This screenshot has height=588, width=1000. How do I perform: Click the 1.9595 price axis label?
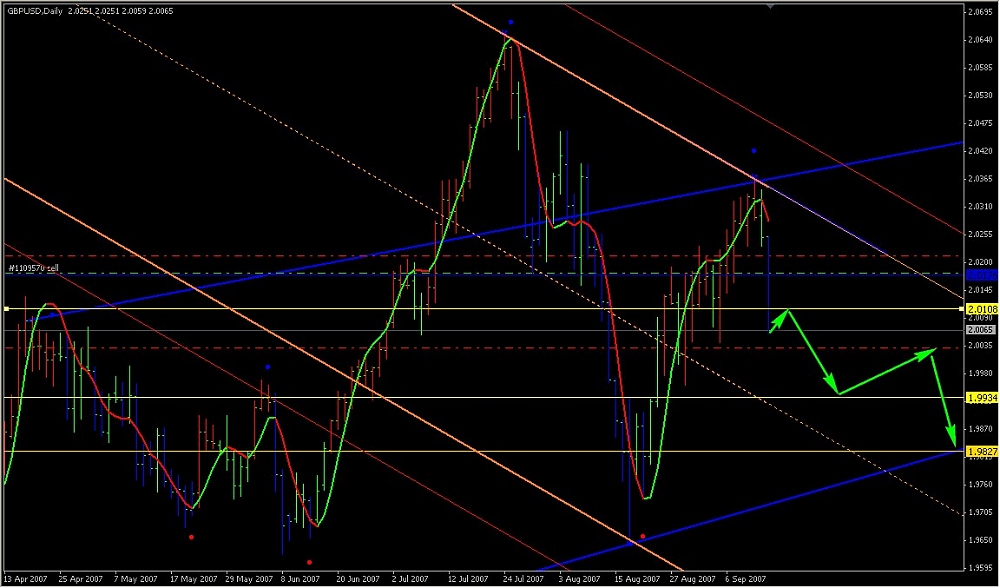point(982,568)
